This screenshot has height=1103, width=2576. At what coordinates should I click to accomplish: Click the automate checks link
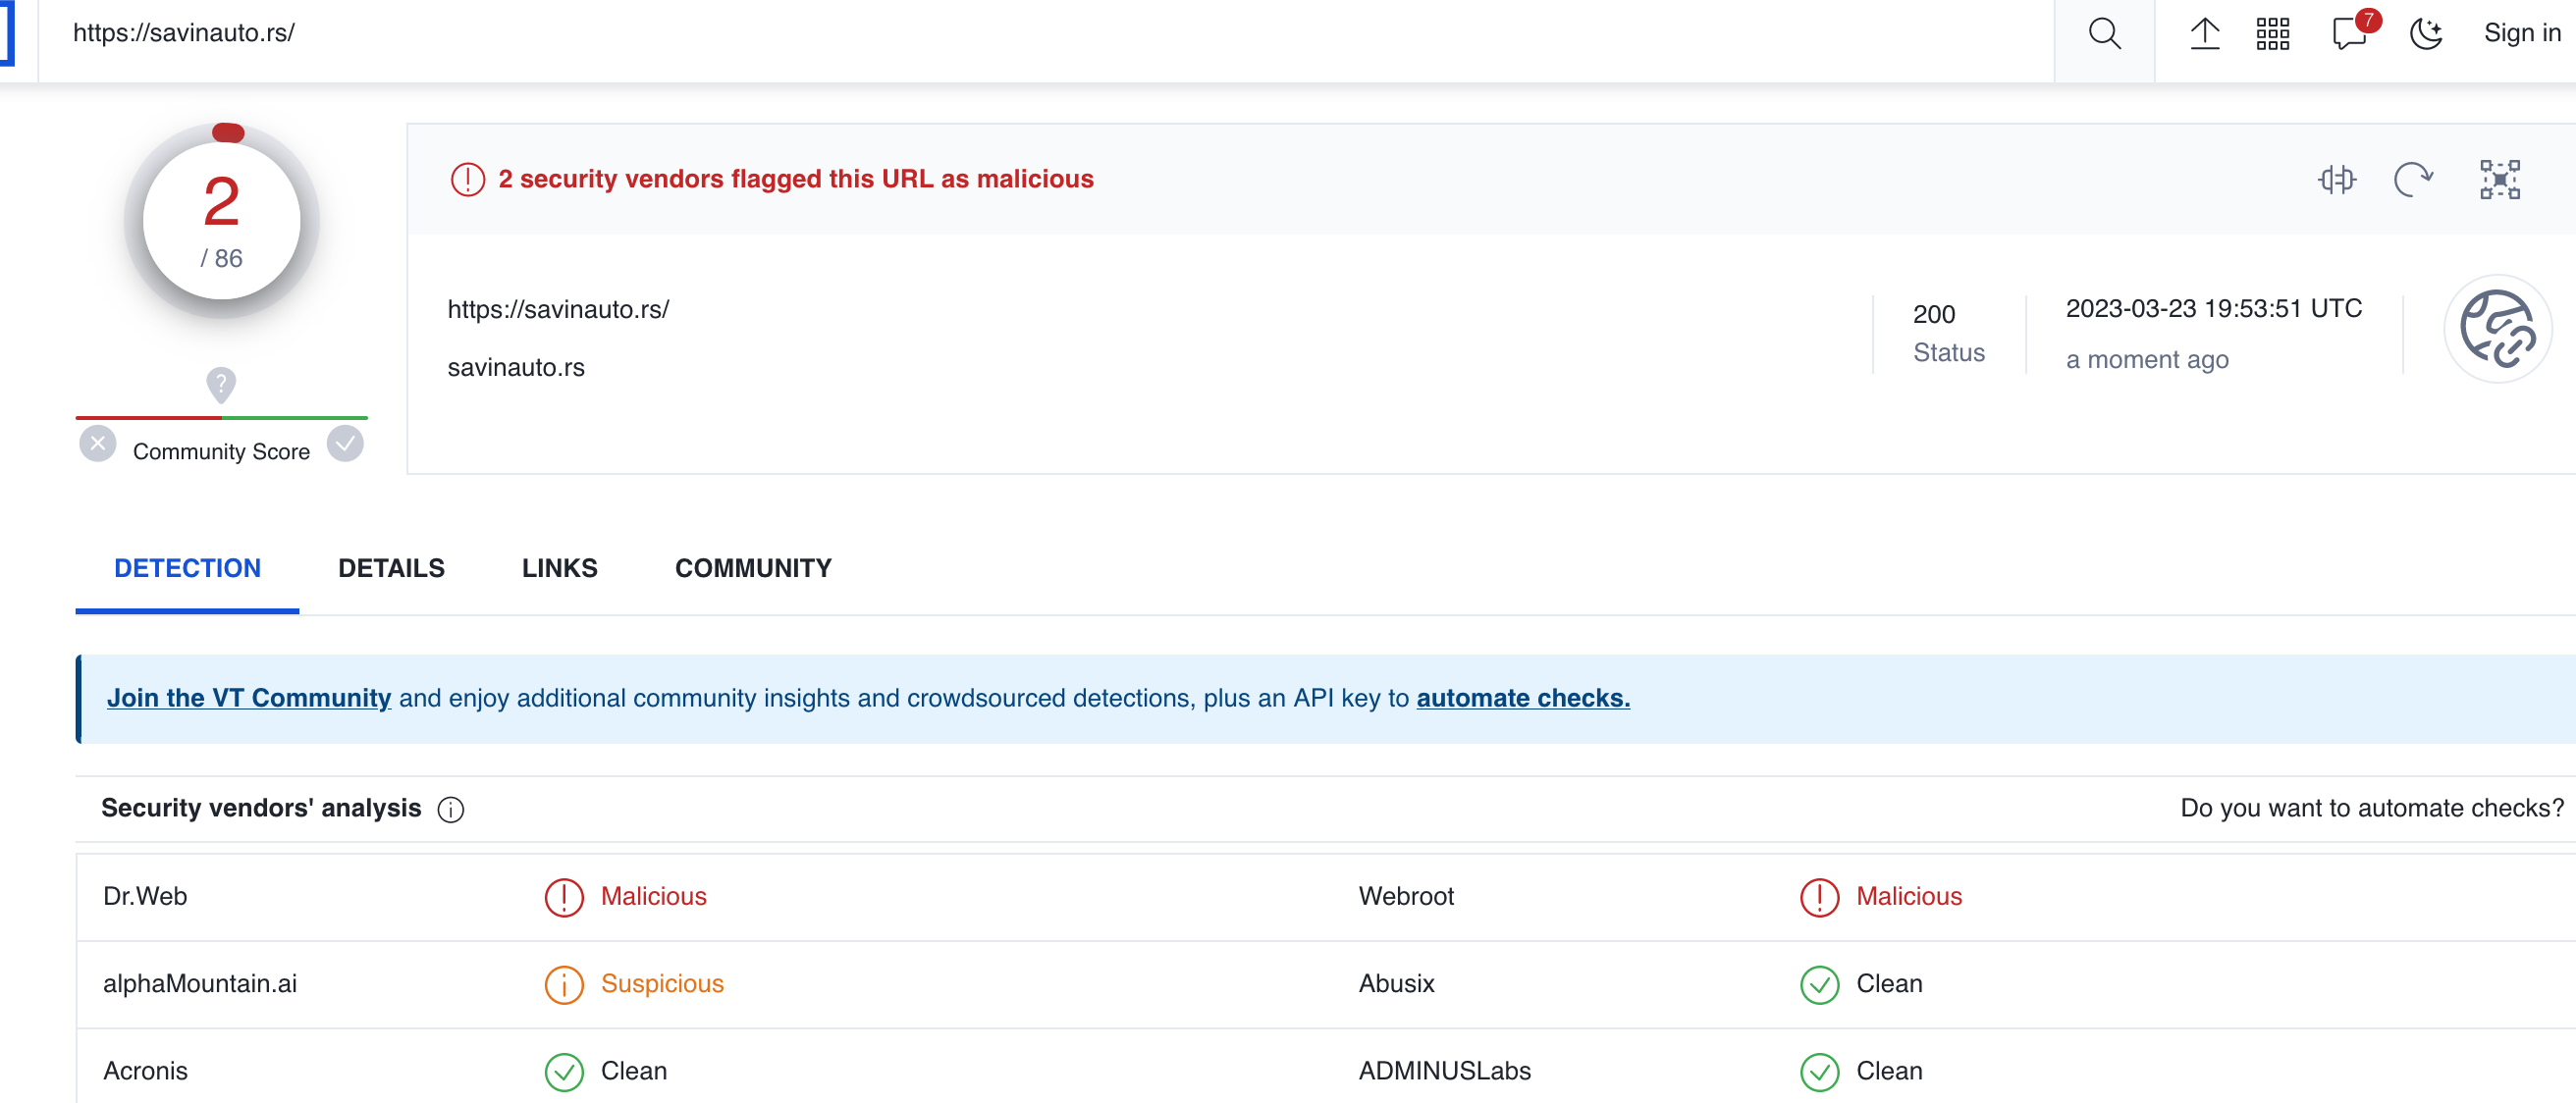point(1523,697)
